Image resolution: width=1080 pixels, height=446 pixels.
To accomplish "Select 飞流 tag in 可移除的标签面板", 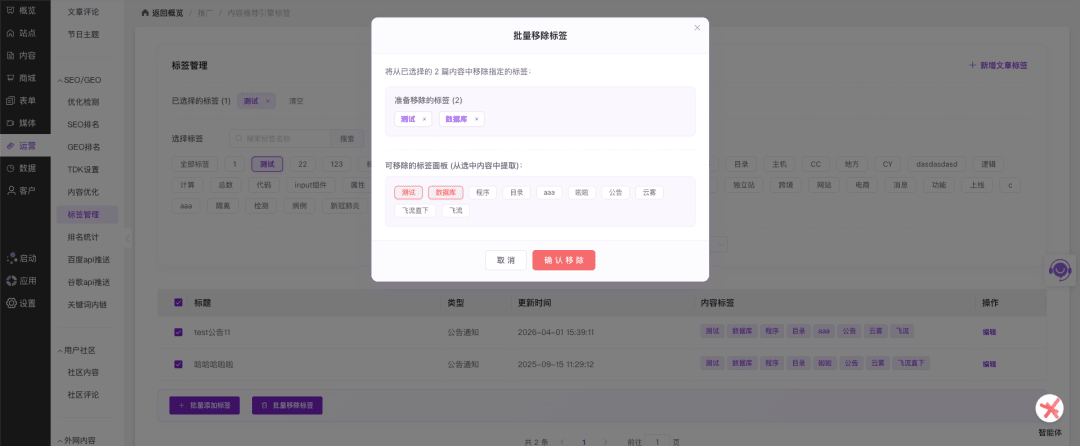I will [x=455, y=211].
